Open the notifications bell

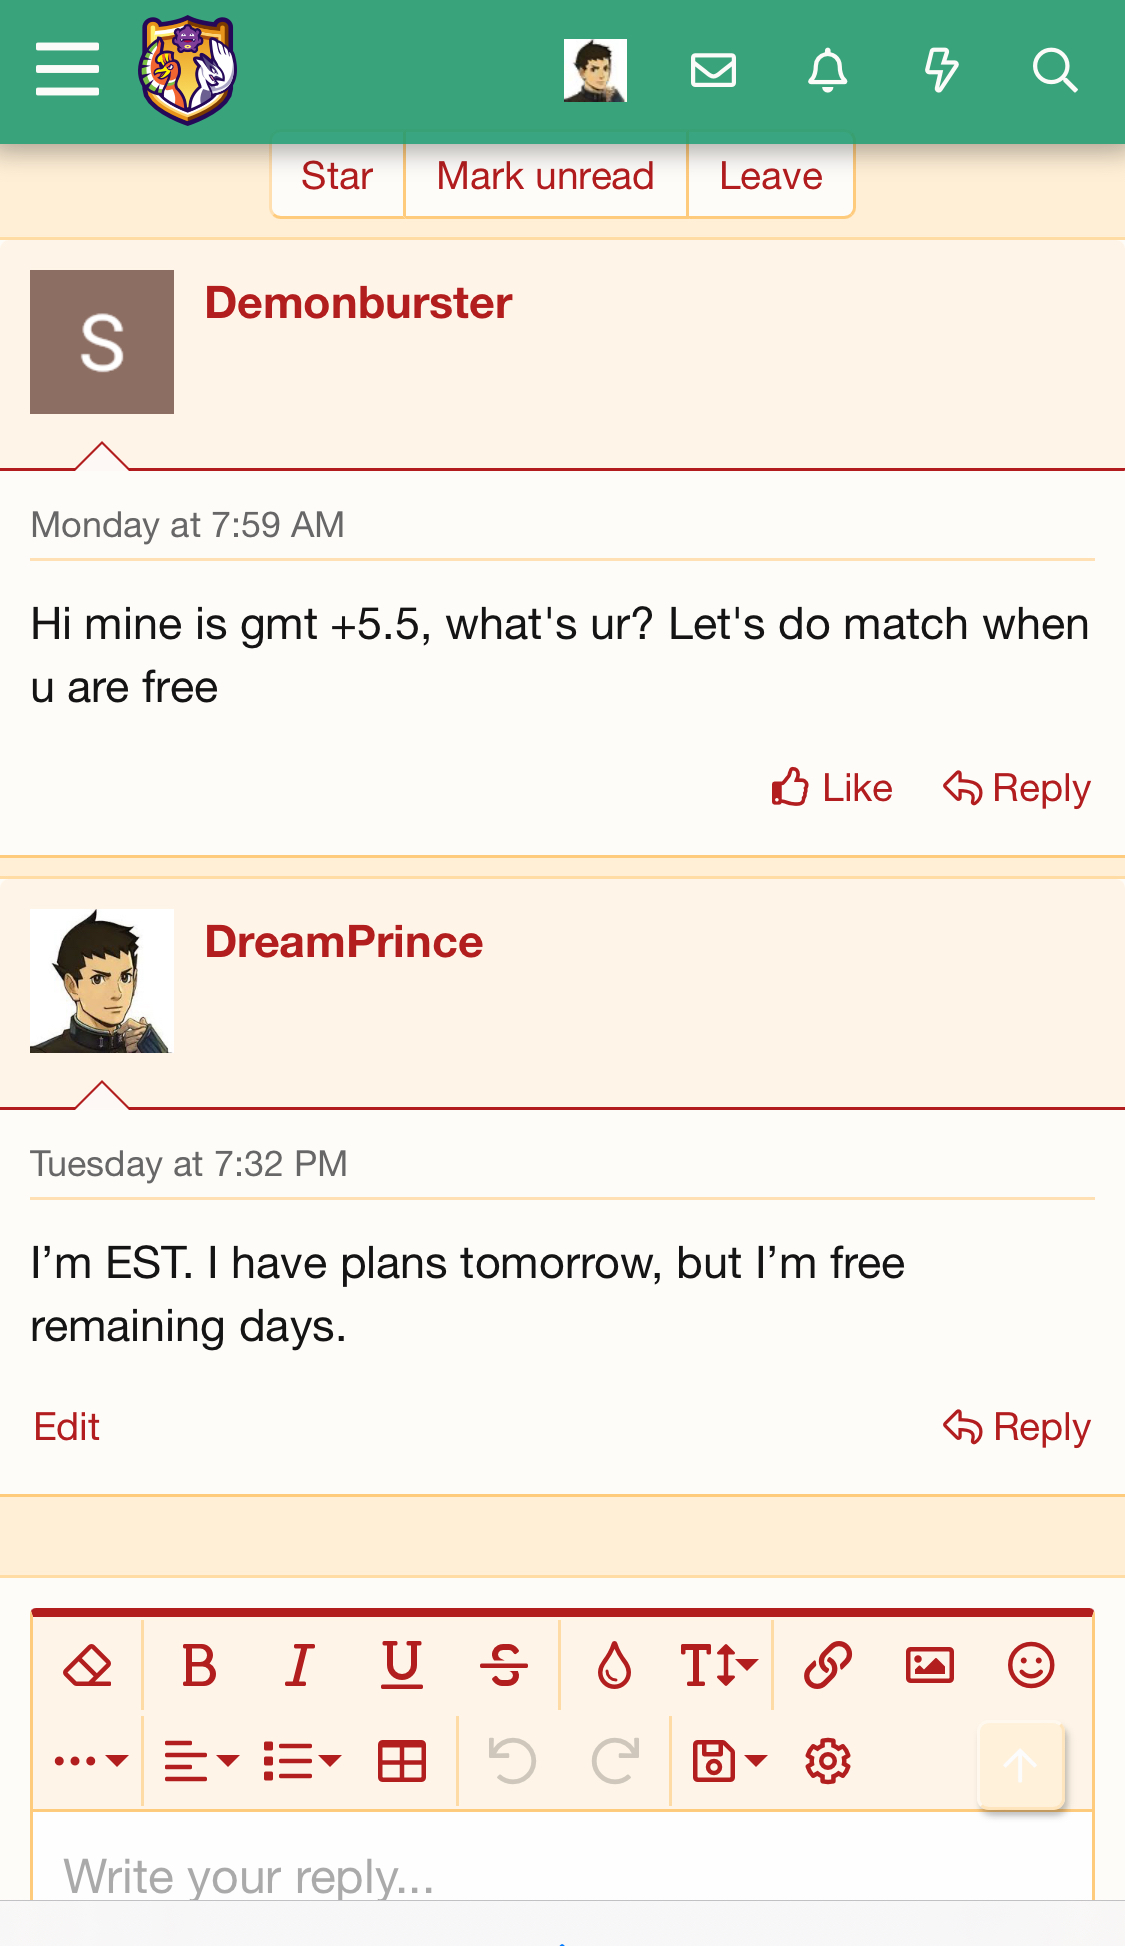point(827,71)
